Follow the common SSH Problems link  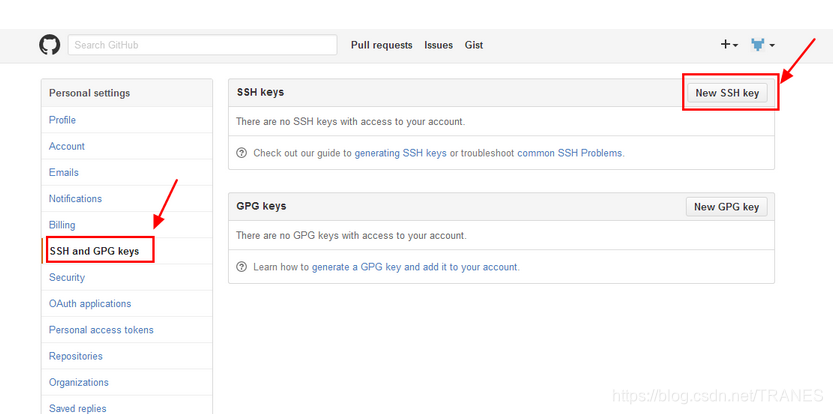pyautogui.click(x=570, y=153)
